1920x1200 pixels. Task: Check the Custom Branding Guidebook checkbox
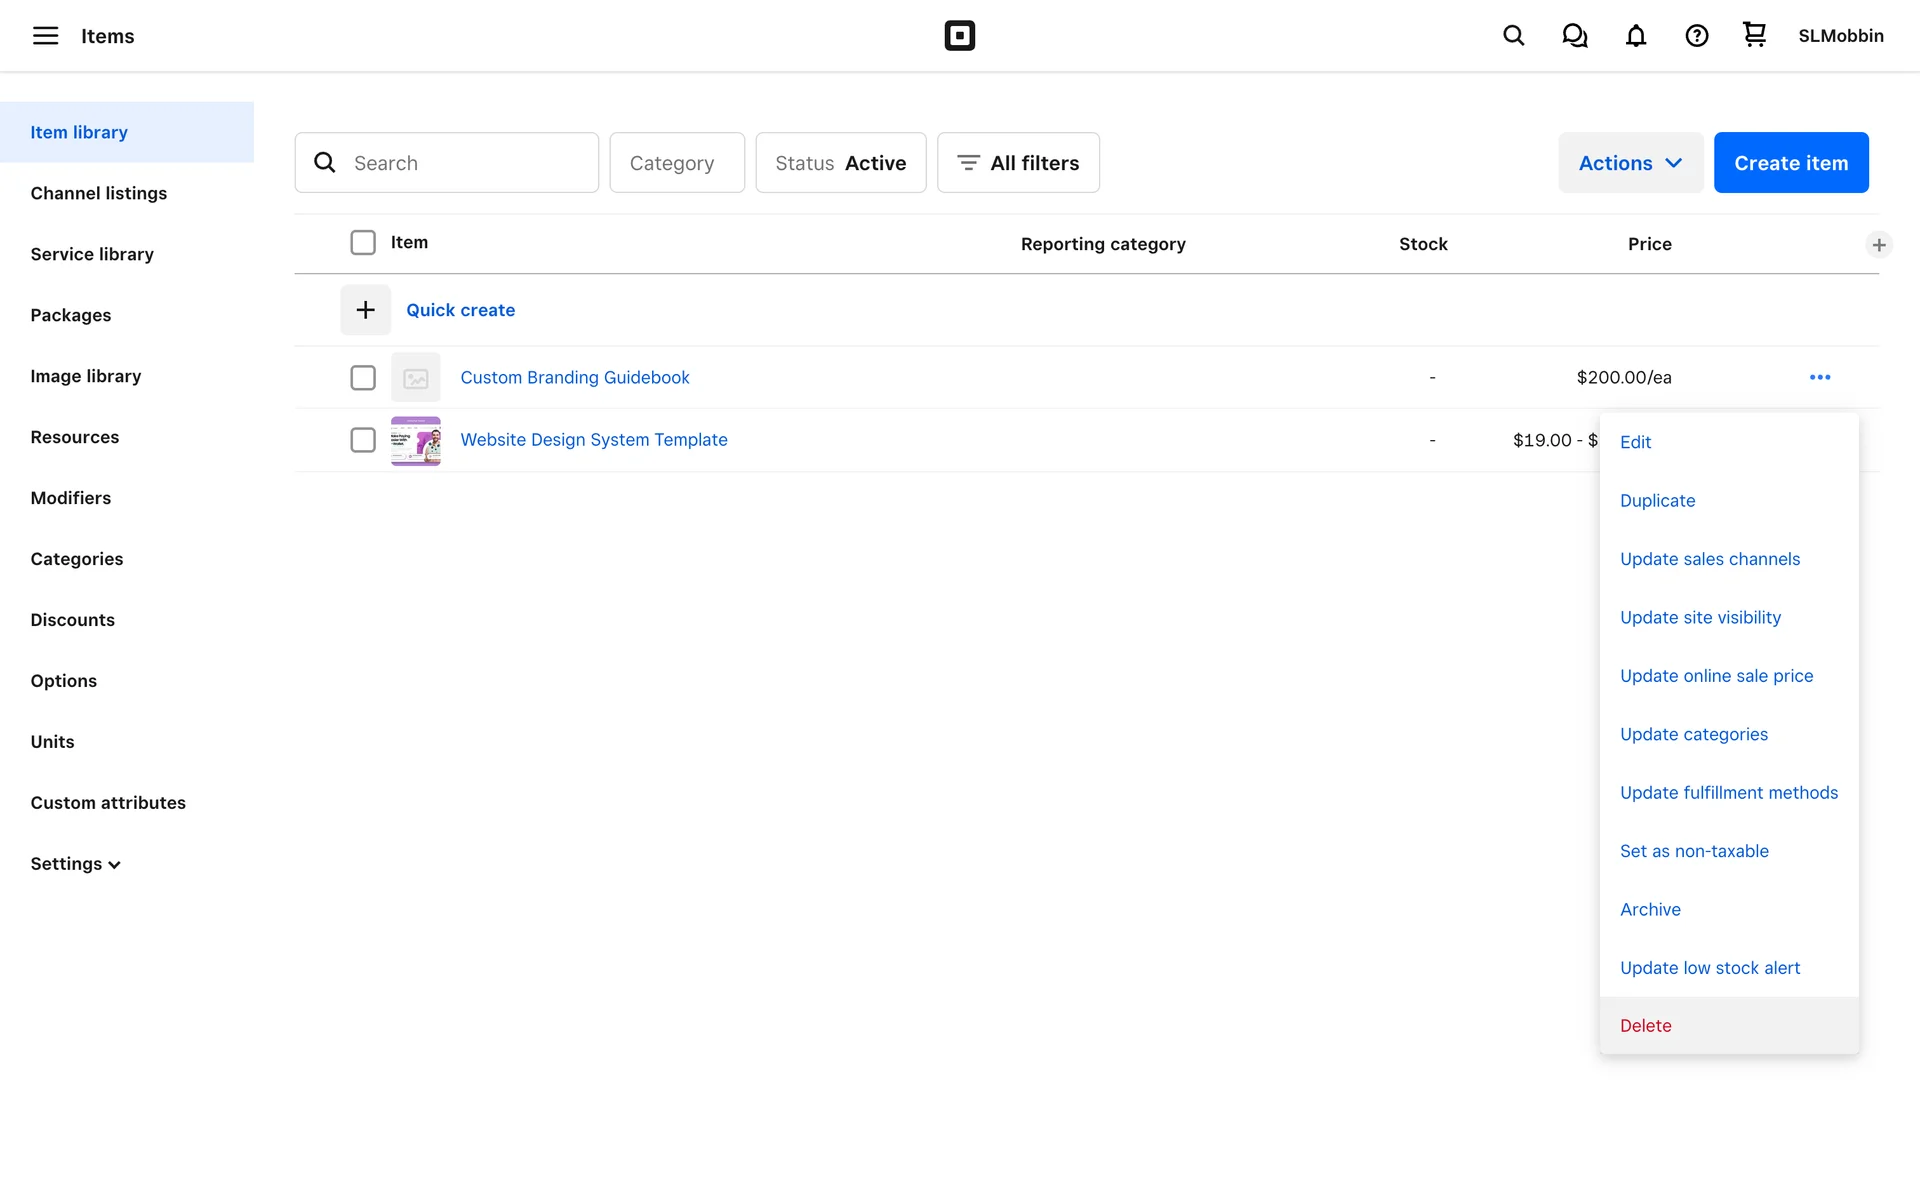click(x=363, y=378)
